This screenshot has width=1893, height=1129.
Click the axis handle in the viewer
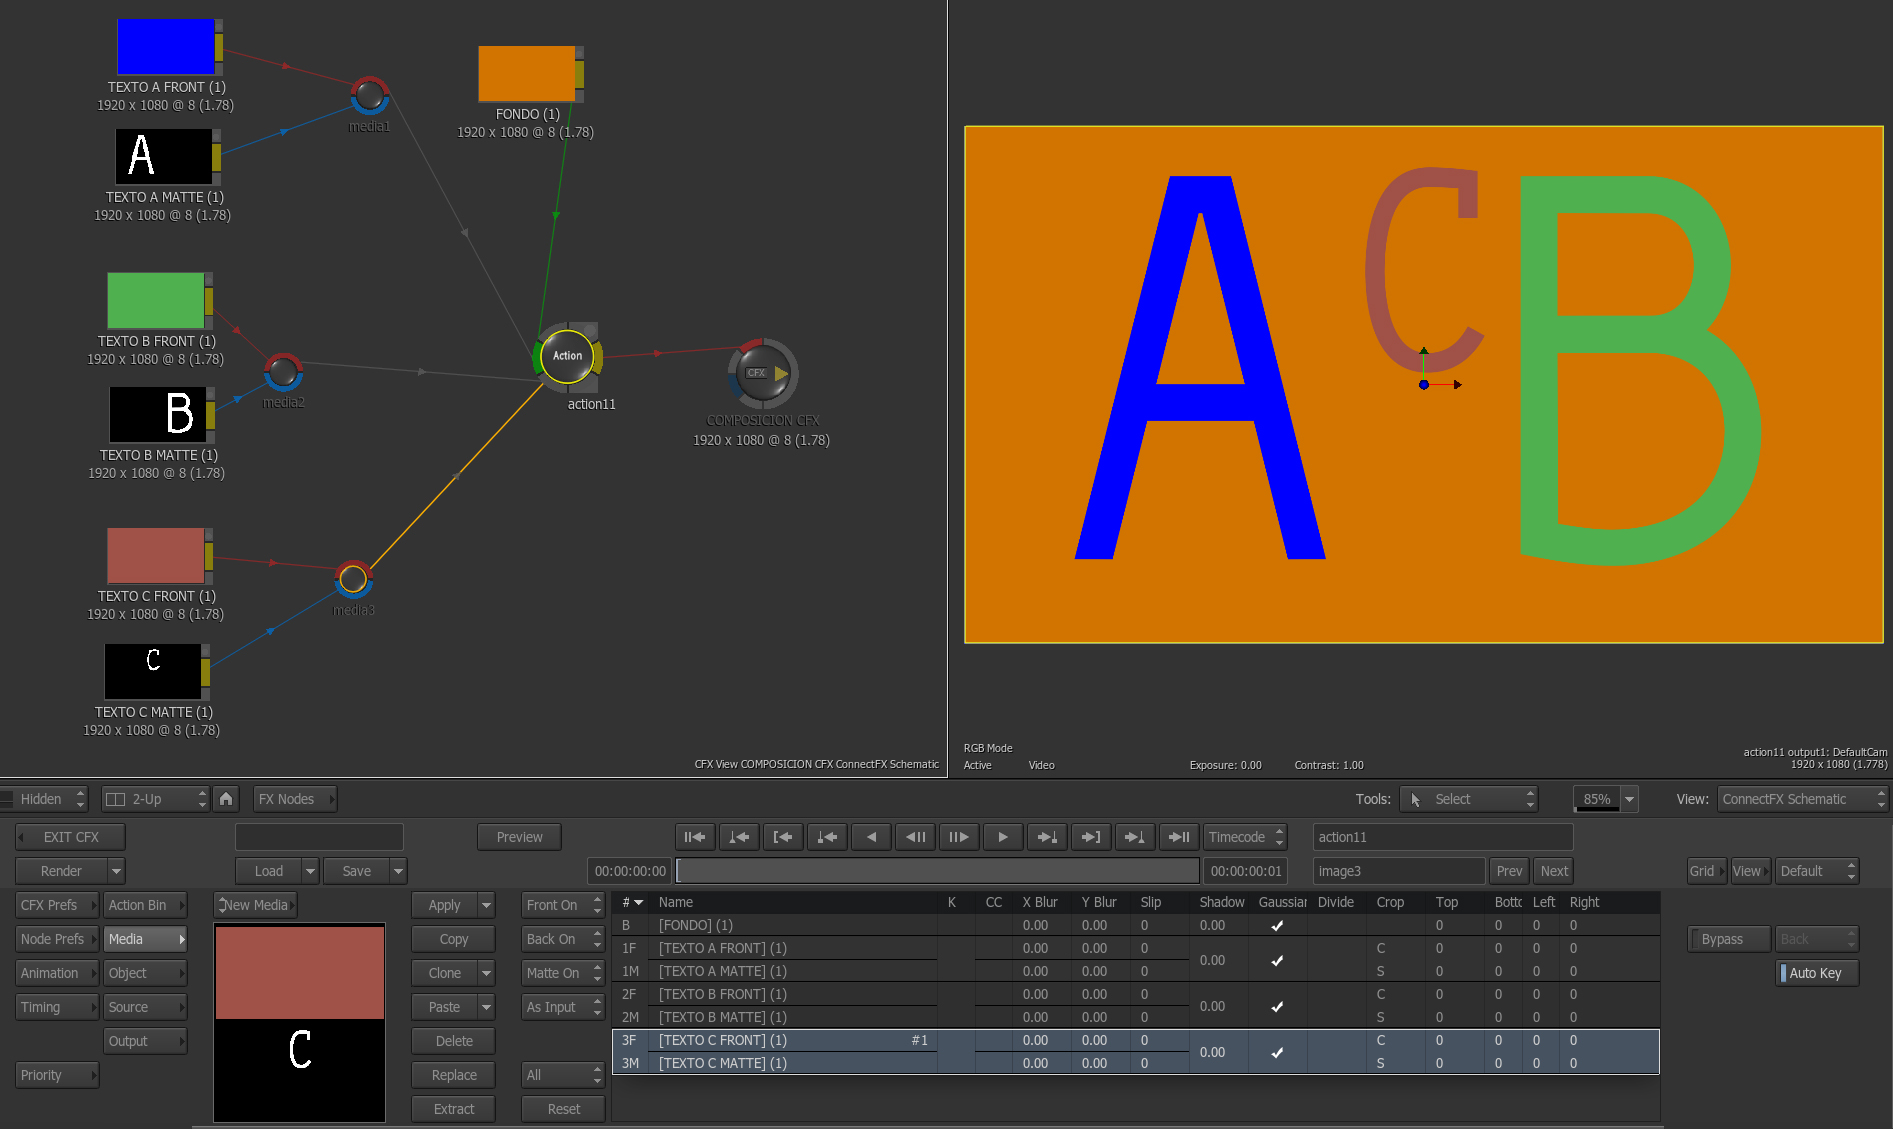1424,385
